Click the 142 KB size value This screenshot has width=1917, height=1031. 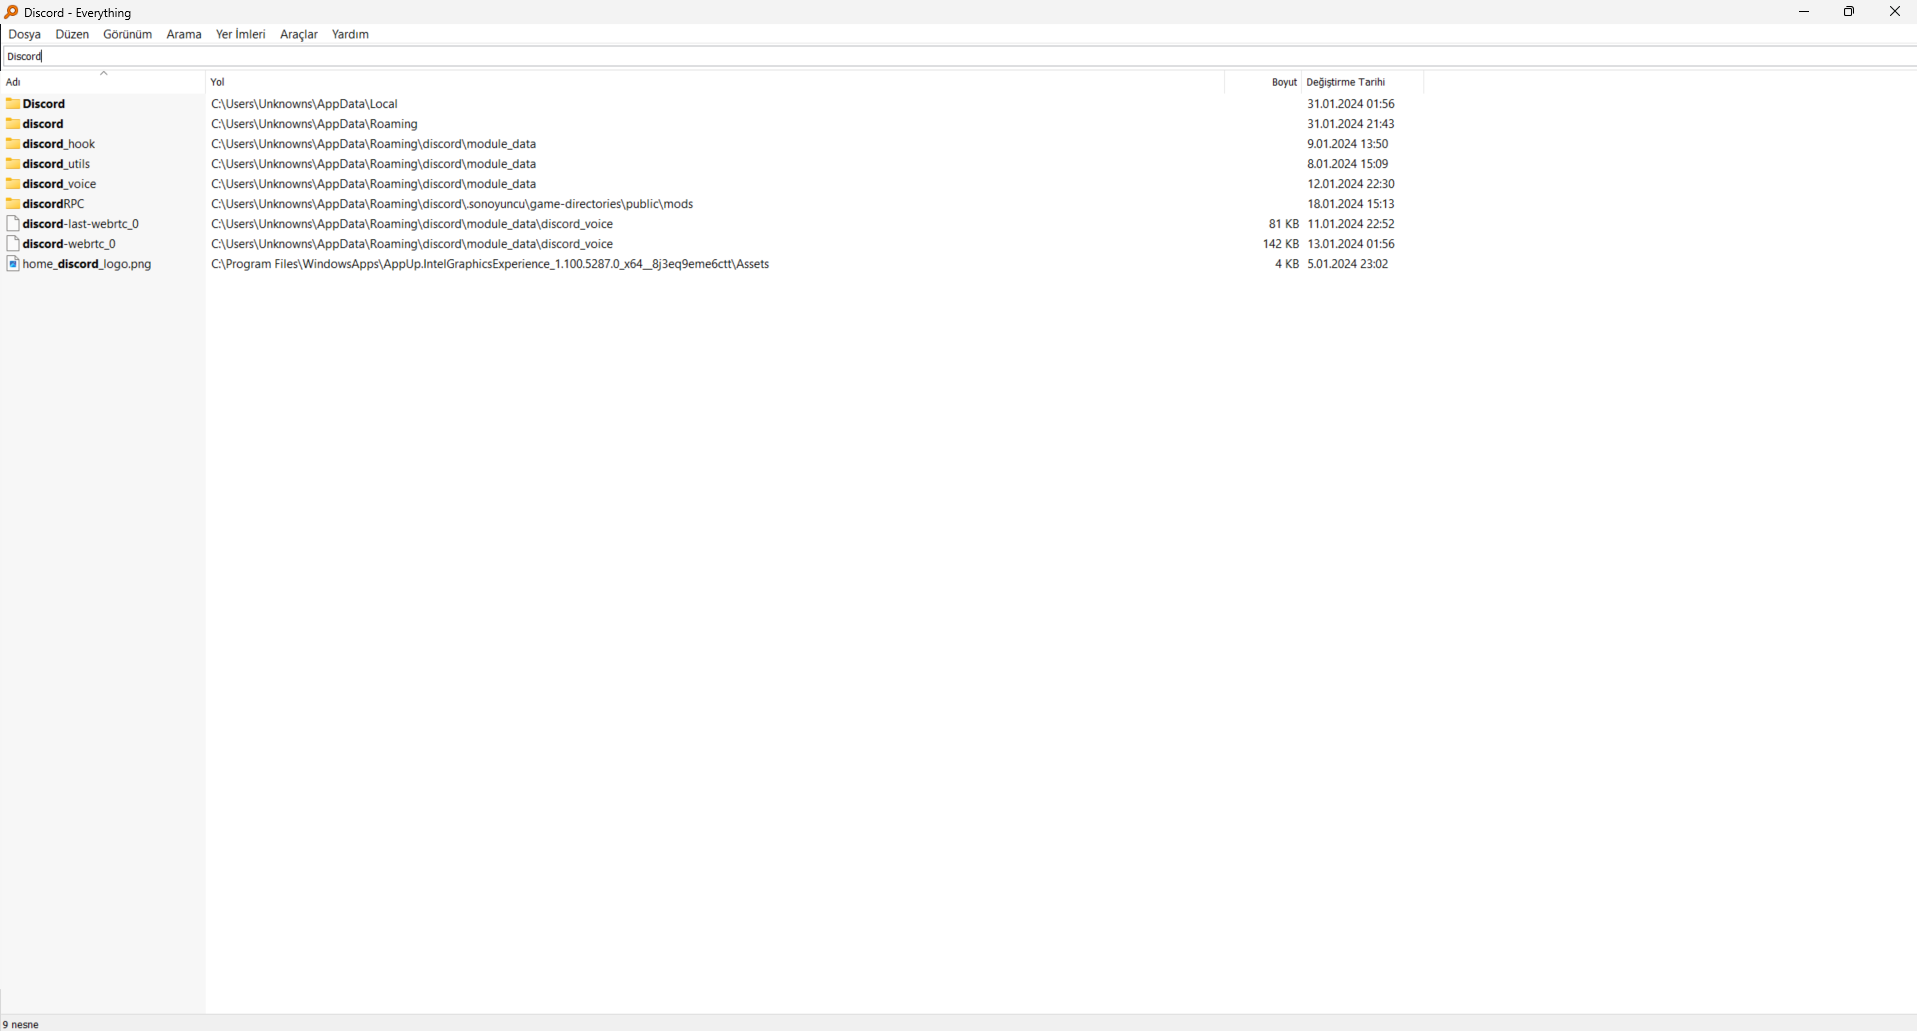[1281, 244]
